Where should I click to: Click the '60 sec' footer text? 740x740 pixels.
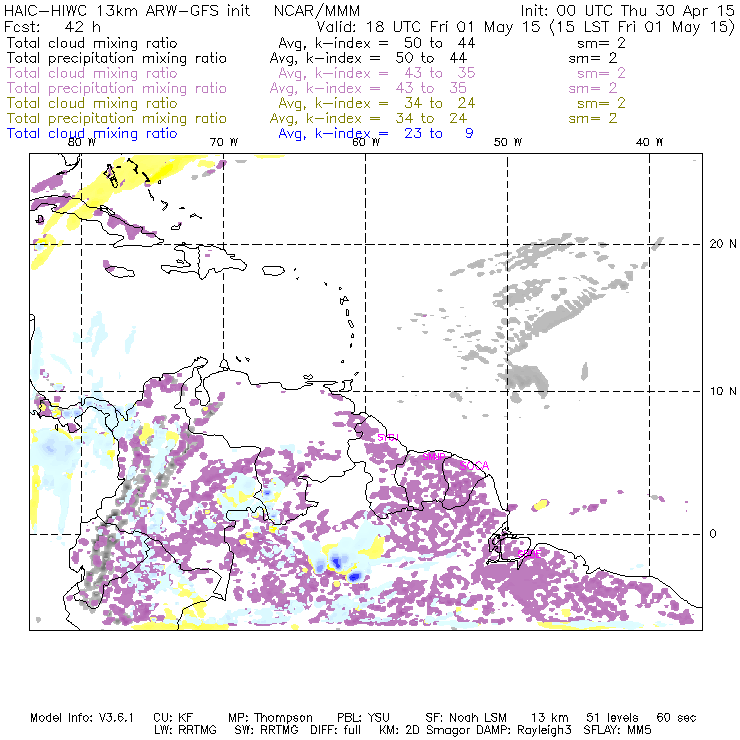[676, 718]
